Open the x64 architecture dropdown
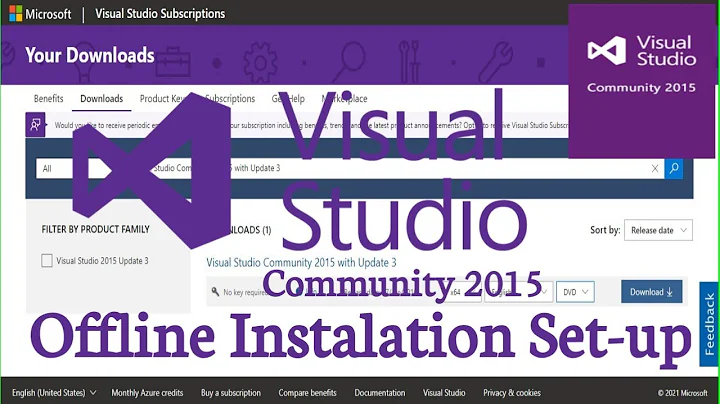 tap(462, 292)
